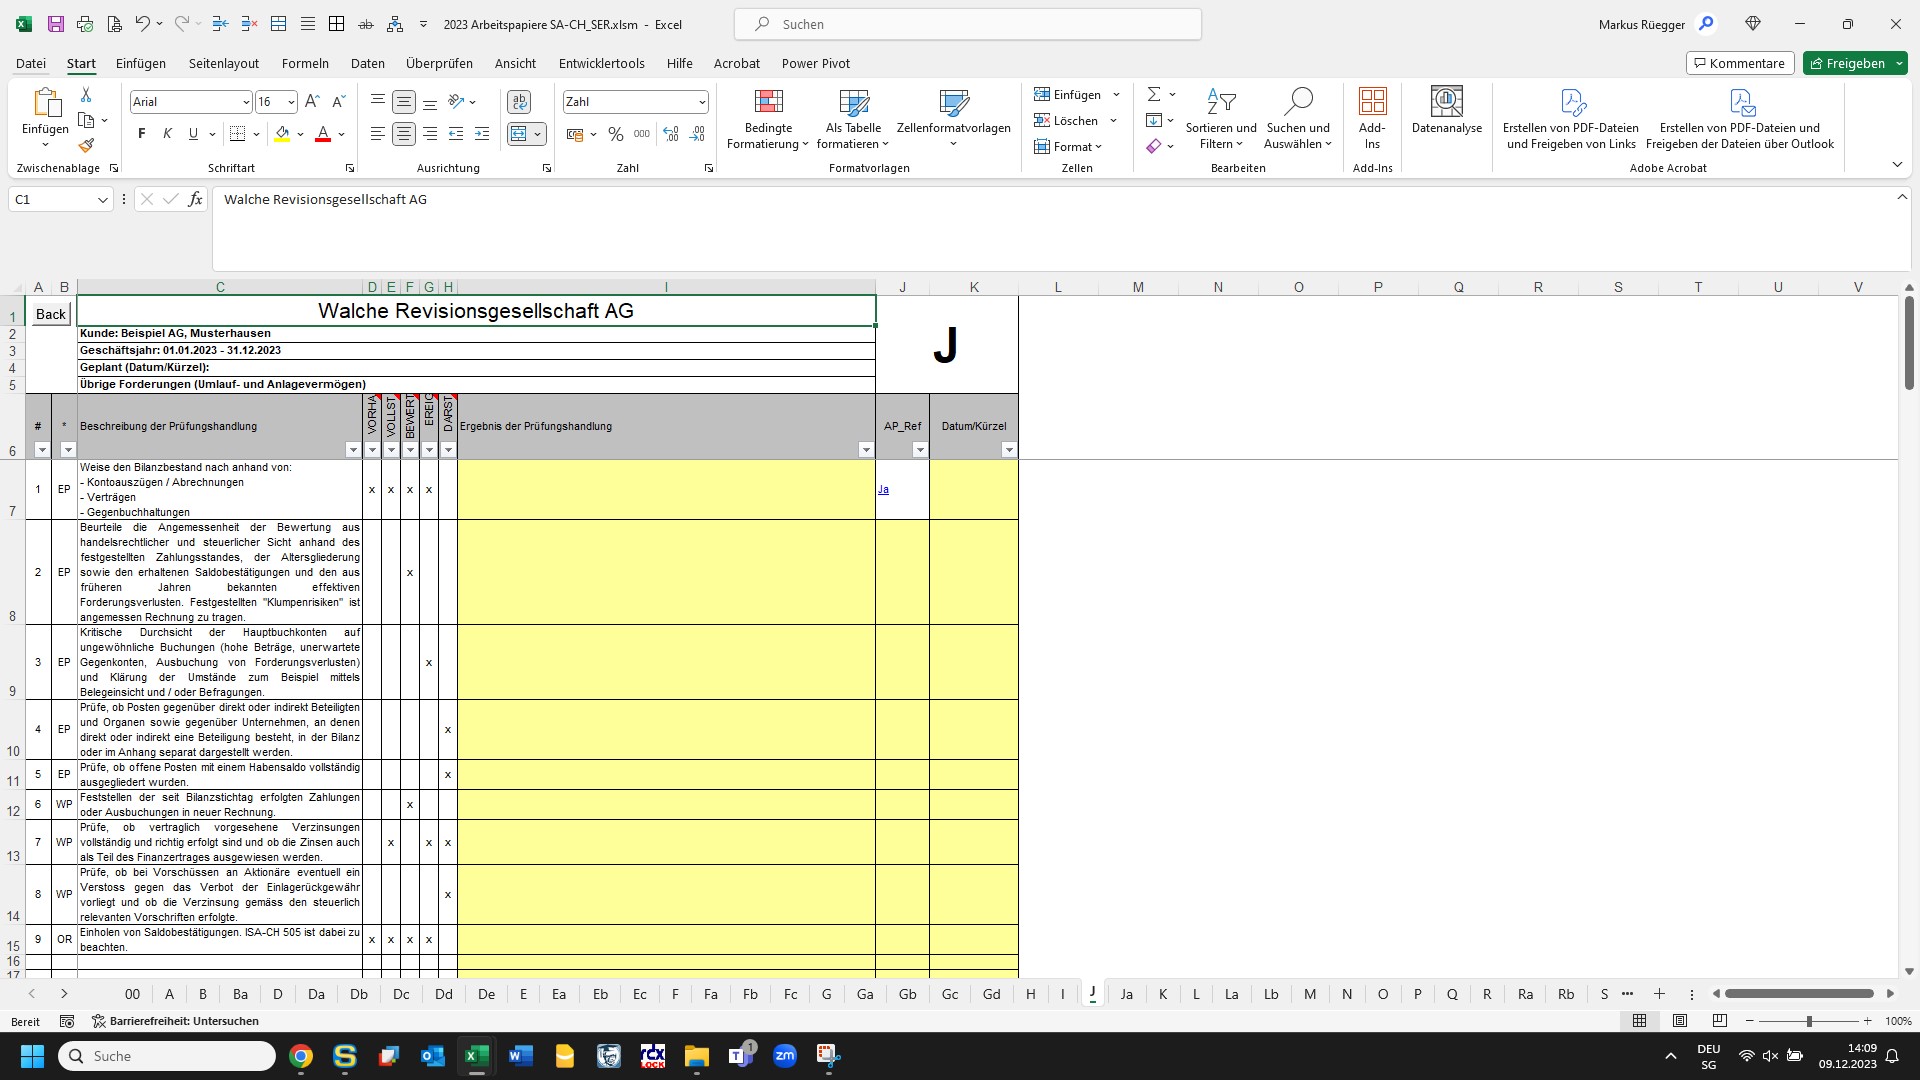Decrease indent in Ausrichtung group
This screenshot has height=1080, width=1920.
click(x=456, y=134)
